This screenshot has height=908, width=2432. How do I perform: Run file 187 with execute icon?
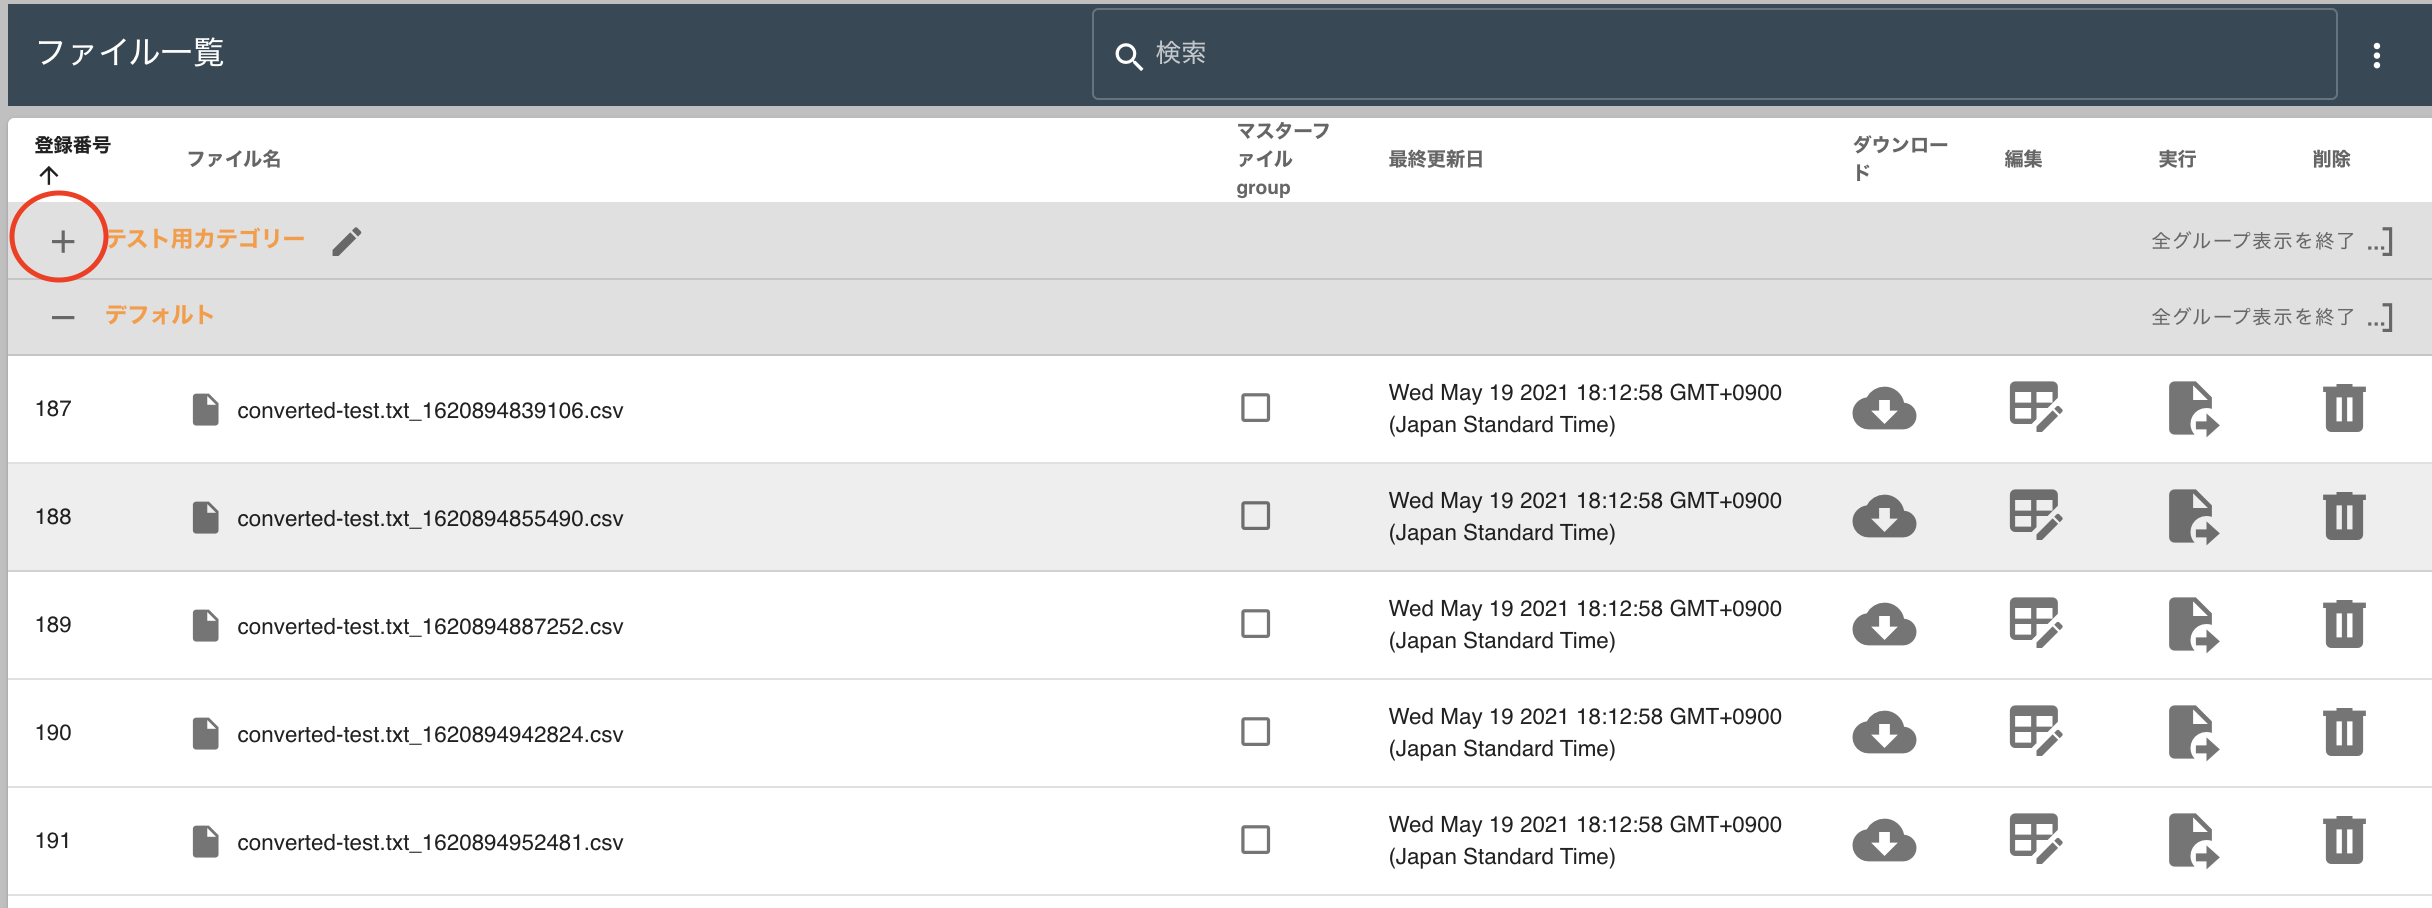pos(2193,408)
